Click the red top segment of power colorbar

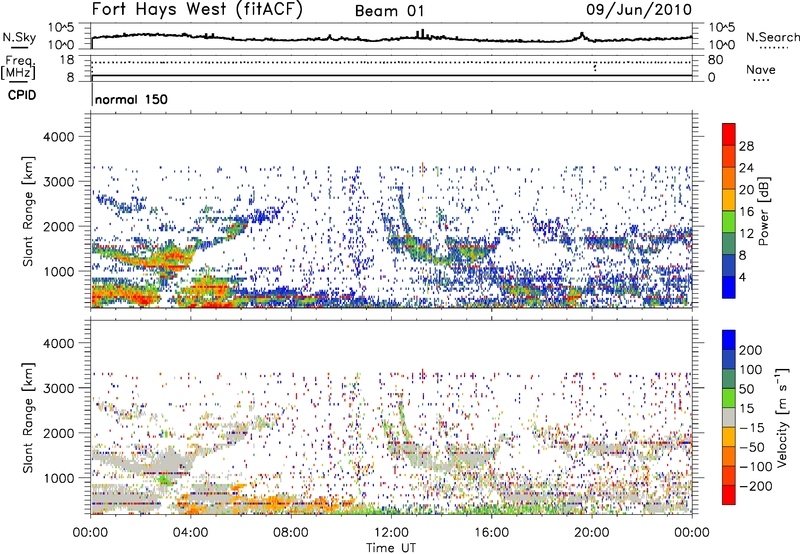click(x=729, y=134)
